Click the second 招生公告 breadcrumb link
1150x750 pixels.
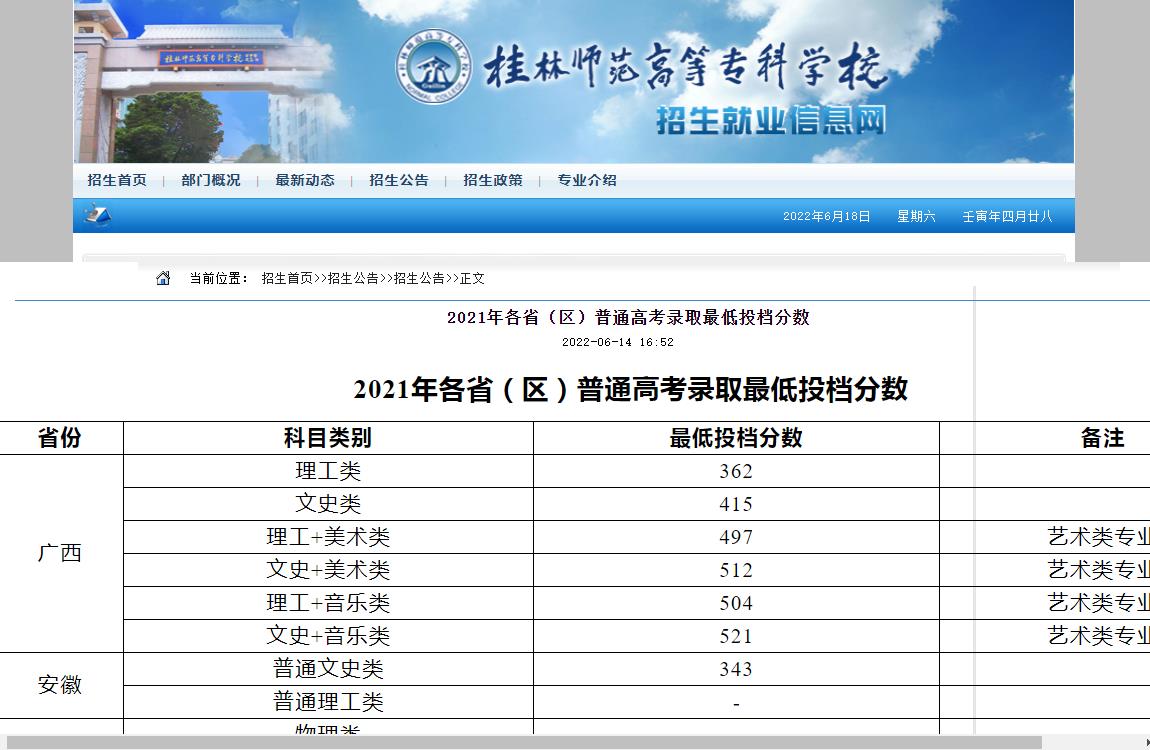click(x=419, y=279)
